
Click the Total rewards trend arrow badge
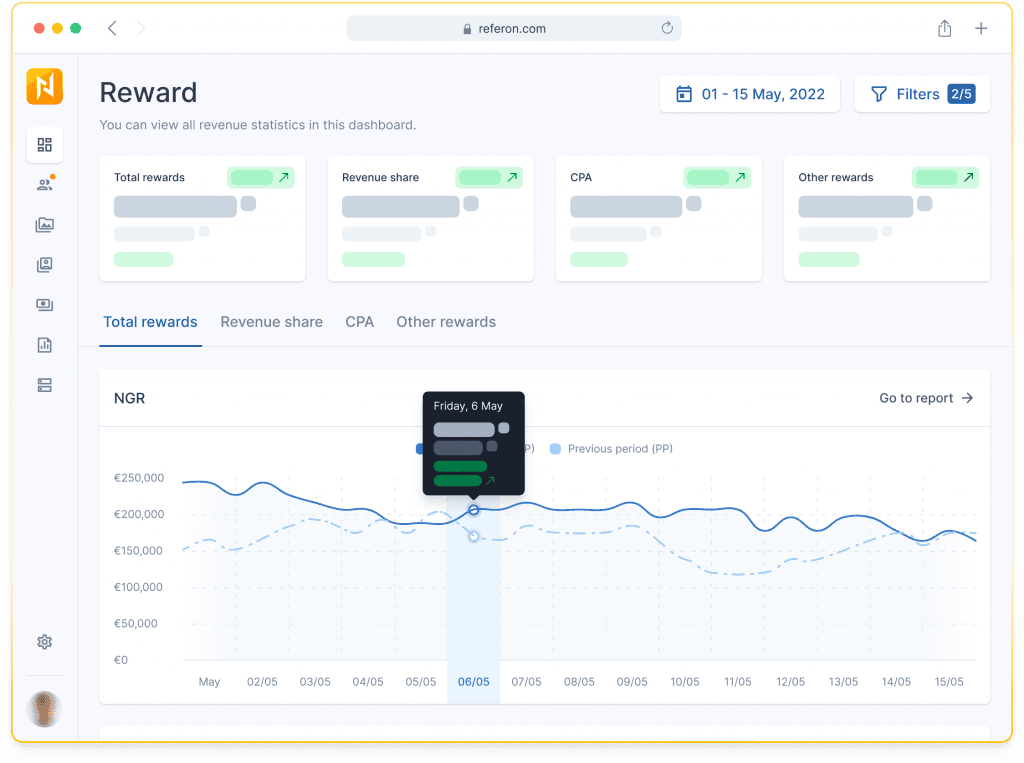[261, 177]
